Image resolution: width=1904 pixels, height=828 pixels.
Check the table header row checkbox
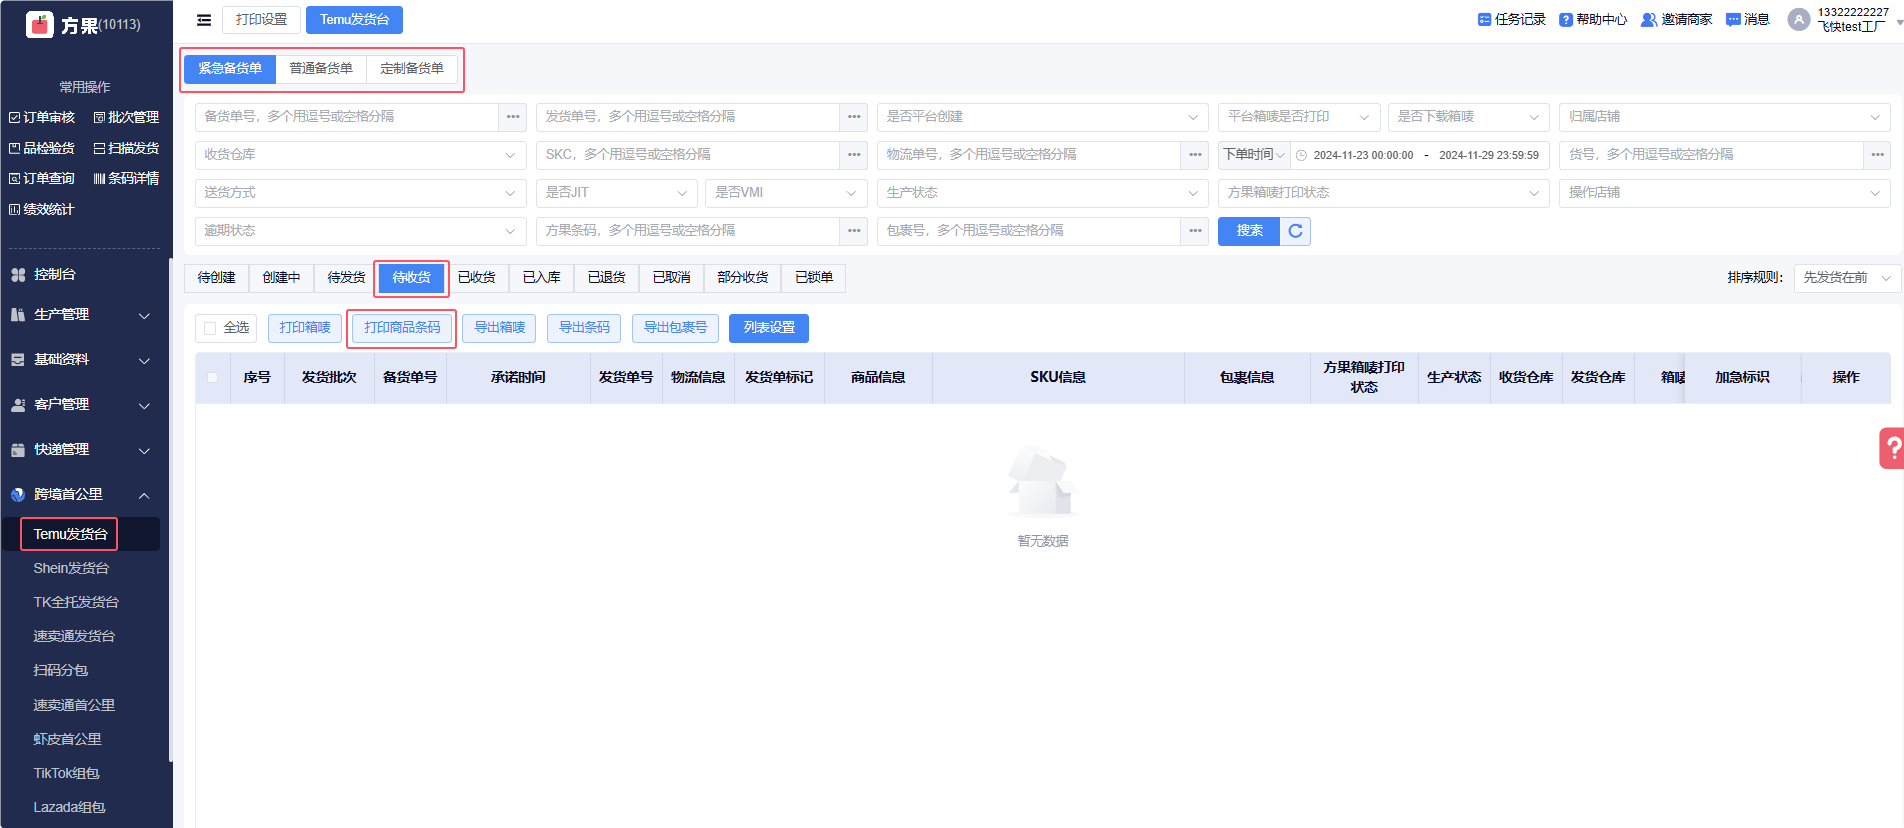(212, 378)
